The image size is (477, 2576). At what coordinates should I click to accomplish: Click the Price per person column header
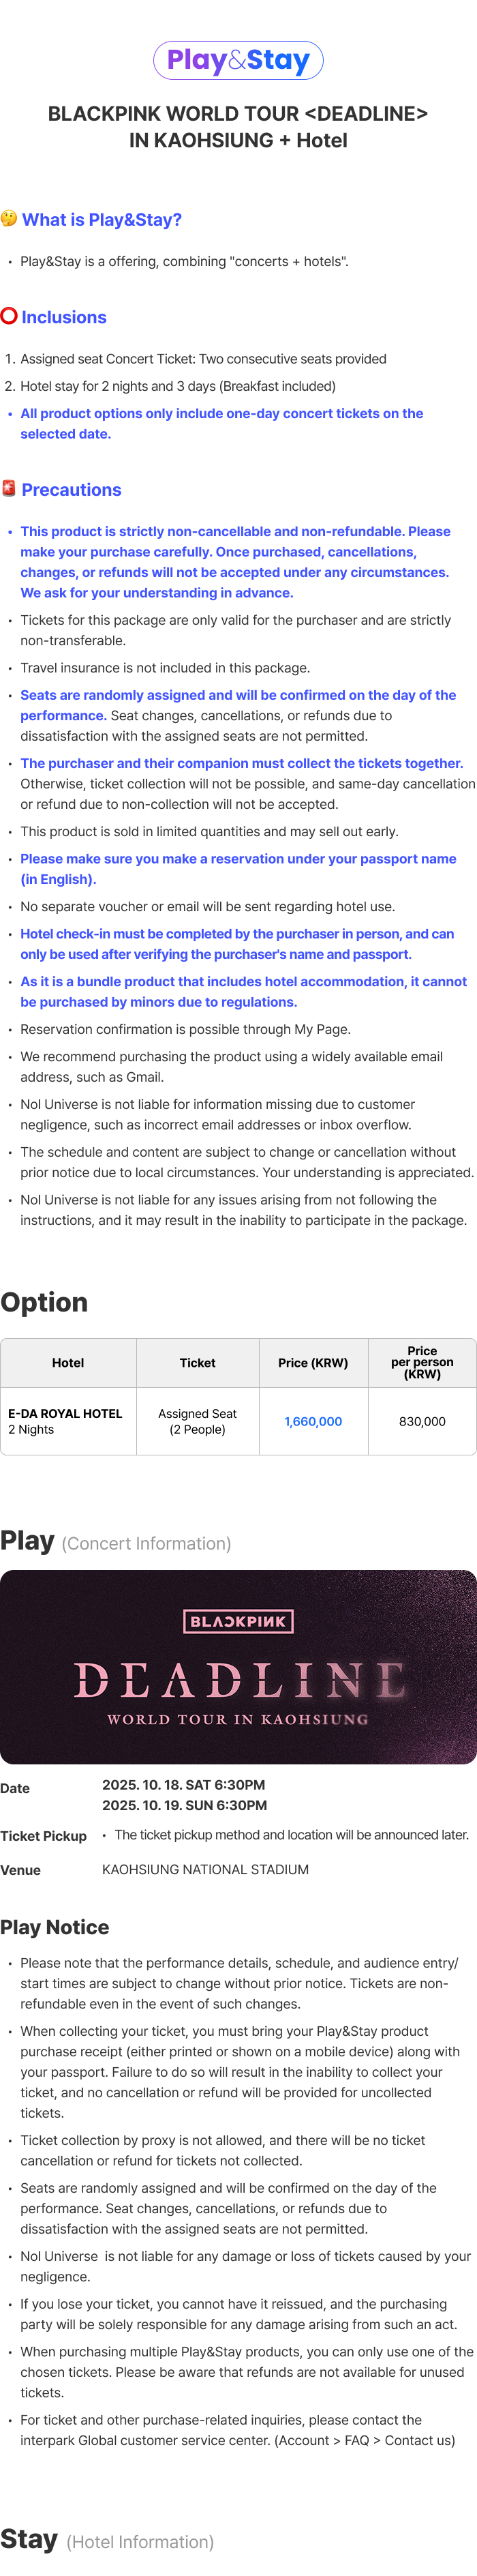pos(422,1363)
